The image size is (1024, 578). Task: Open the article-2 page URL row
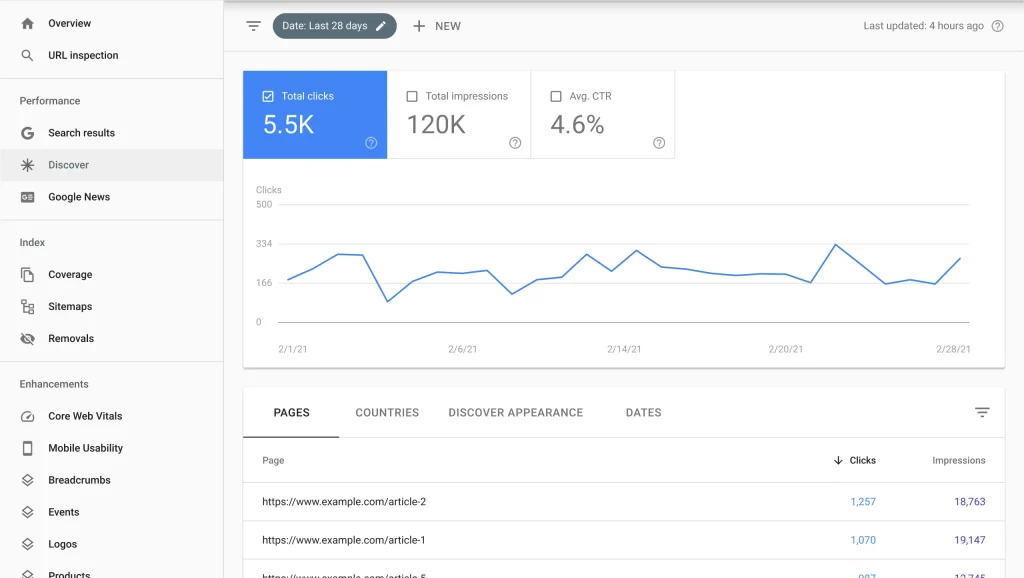[344, 502]
